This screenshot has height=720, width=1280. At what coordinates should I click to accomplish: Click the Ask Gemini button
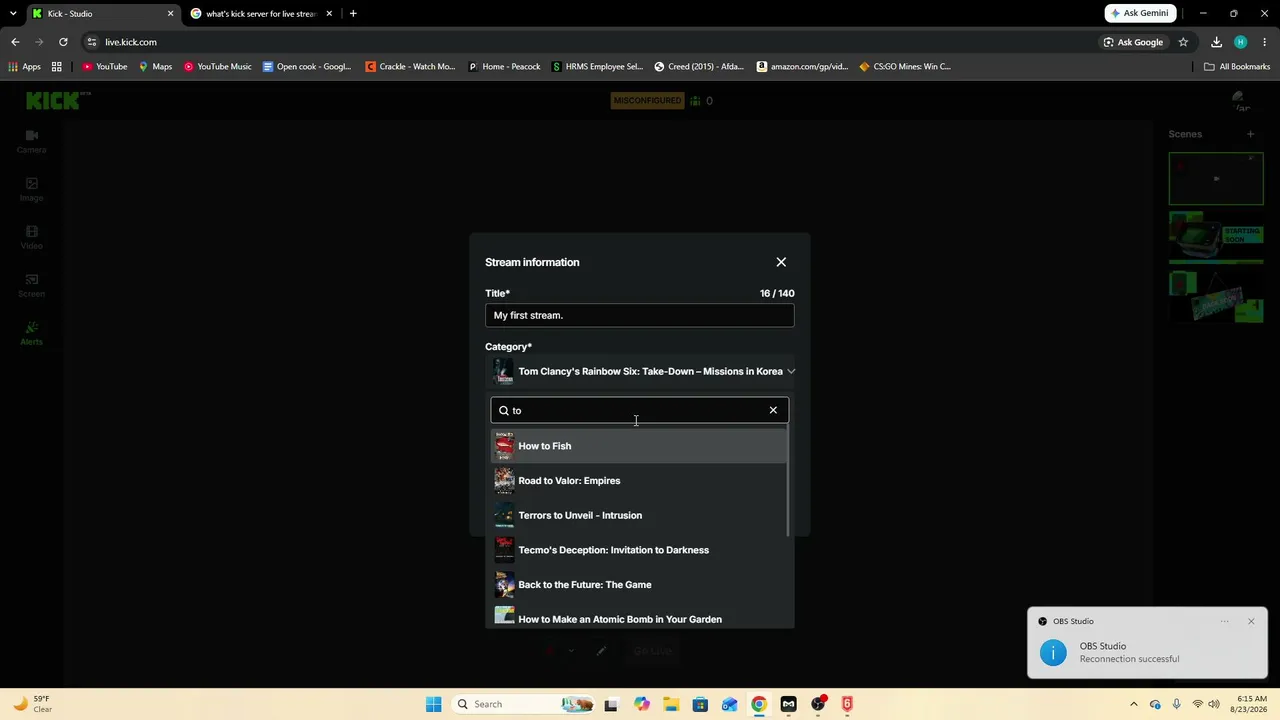click(x=1140, y=13)
